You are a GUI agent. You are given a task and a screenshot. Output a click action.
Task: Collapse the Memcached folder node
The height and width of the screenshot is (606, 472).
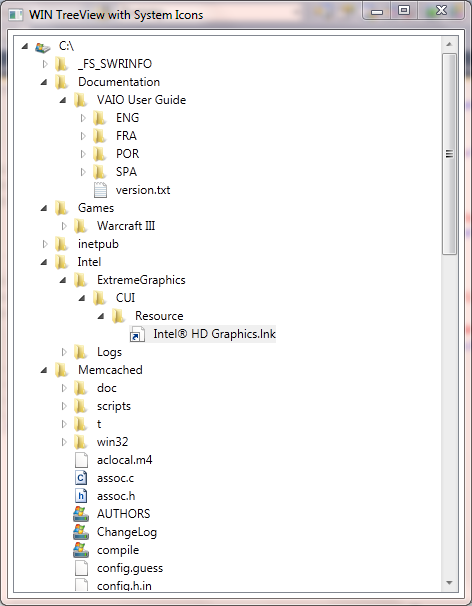coord(44,370)
